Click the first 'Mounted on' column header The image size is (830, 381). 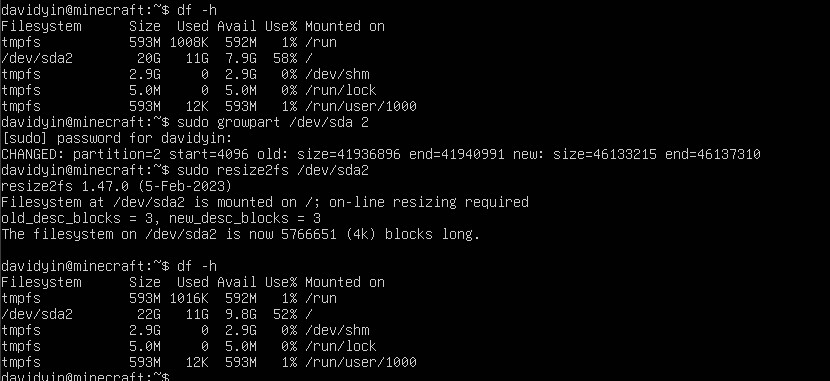click(x=345, y=26)
